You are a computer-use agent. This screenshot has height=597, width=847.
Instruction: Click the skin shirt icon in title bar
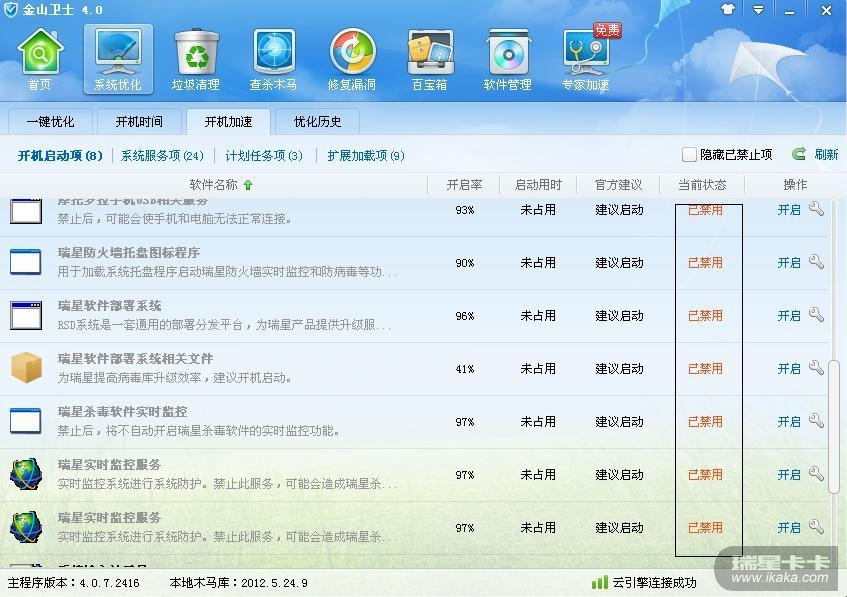click(x=728, y=9)
